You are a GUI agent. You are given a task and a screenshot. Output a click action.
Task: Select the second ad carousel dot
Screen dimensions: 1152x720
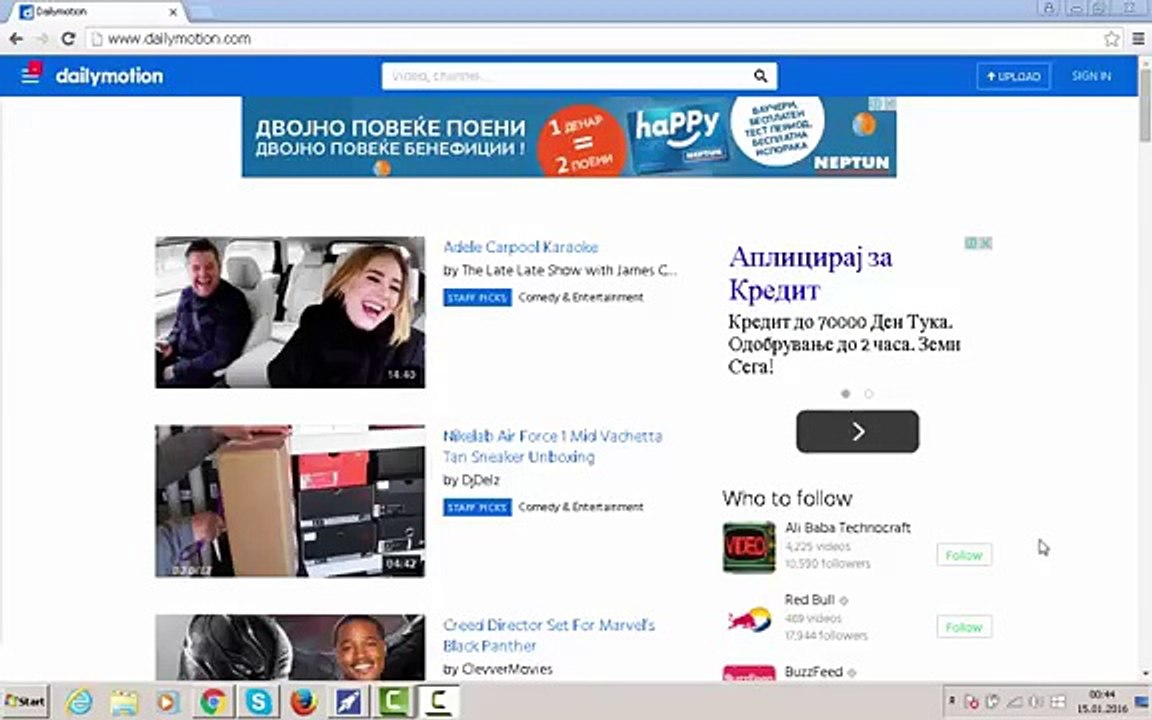point(869,394)
